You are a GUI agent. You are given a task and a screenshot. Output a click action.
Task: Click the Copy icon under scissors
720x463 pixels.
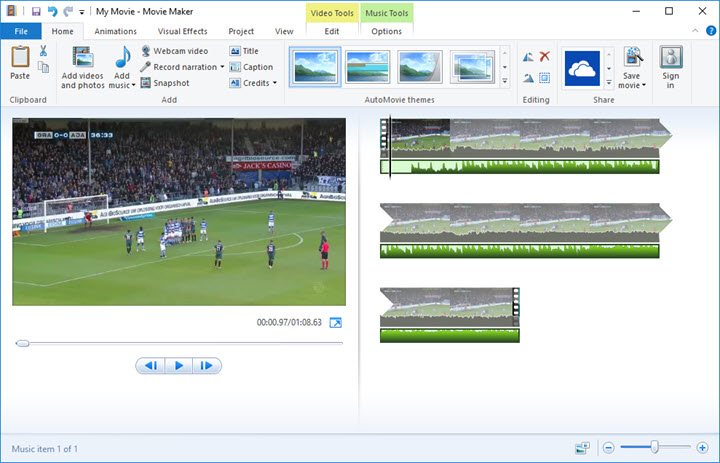pos(43,67)
